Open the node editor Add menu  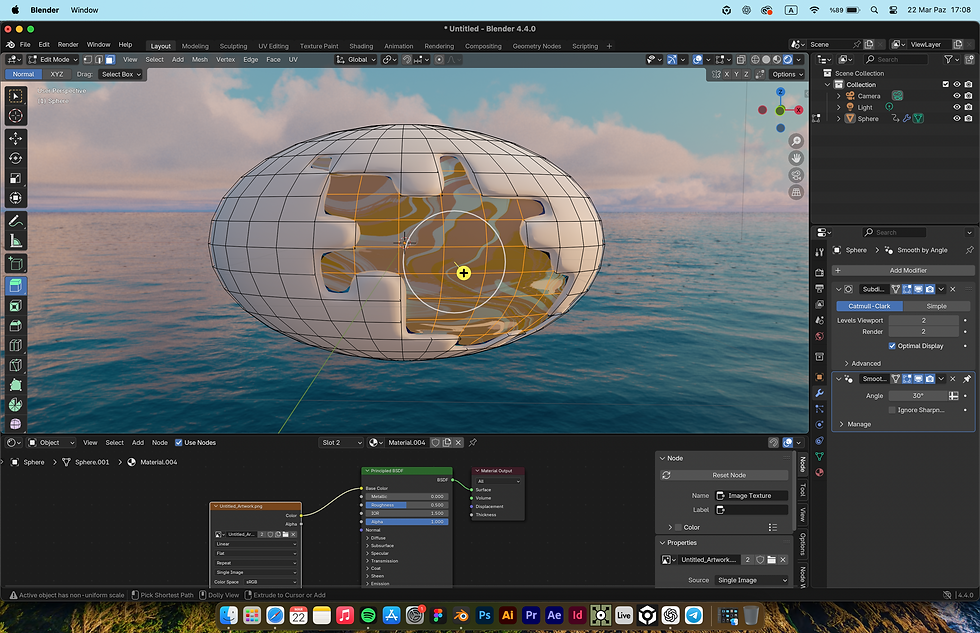coord(138,442)
